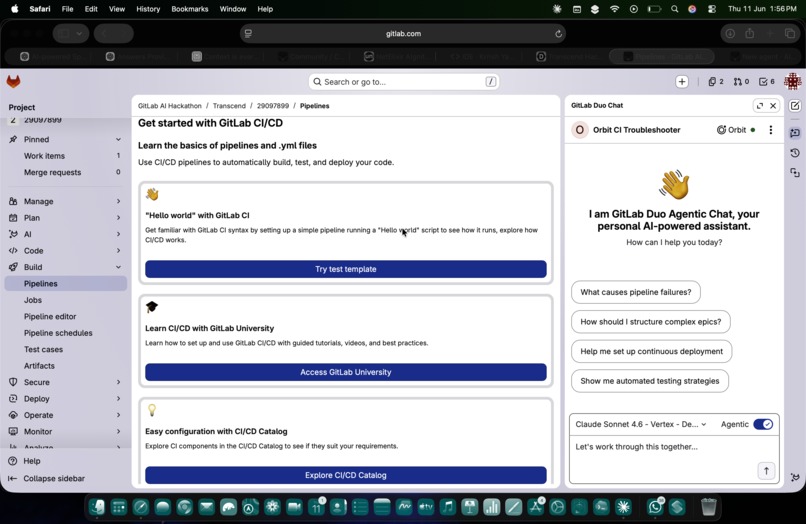Expand the Monitor section
806x524 pixels.
(66, 431)
